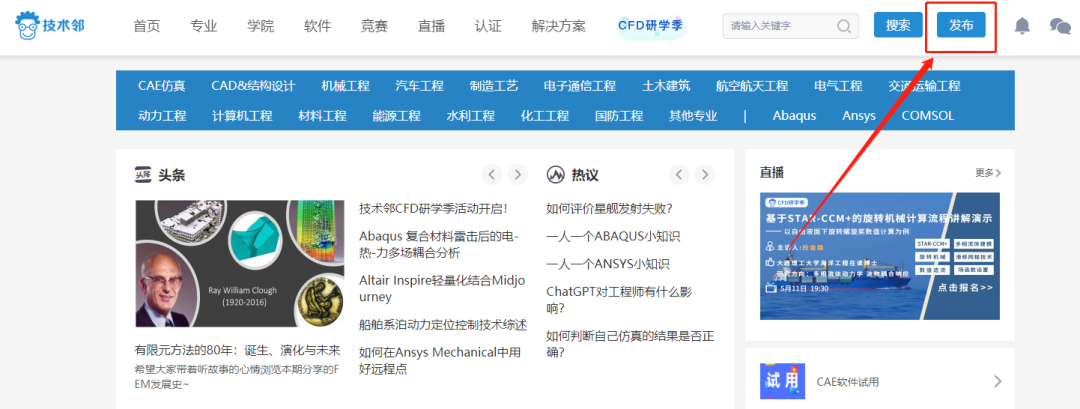This screenshot has width=1080, height=409.
Task: Select Abaqus software category
Action: [794, 116]
